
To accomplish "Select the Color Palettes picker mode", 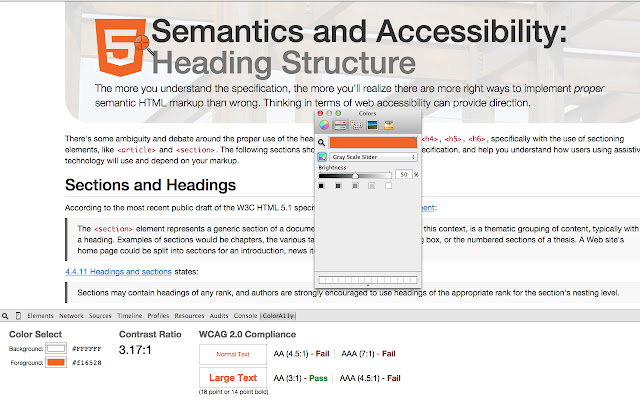I will (356, 125).
